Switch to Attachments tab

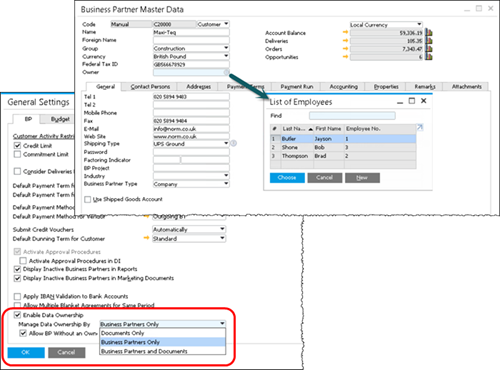tap(466, 87)
